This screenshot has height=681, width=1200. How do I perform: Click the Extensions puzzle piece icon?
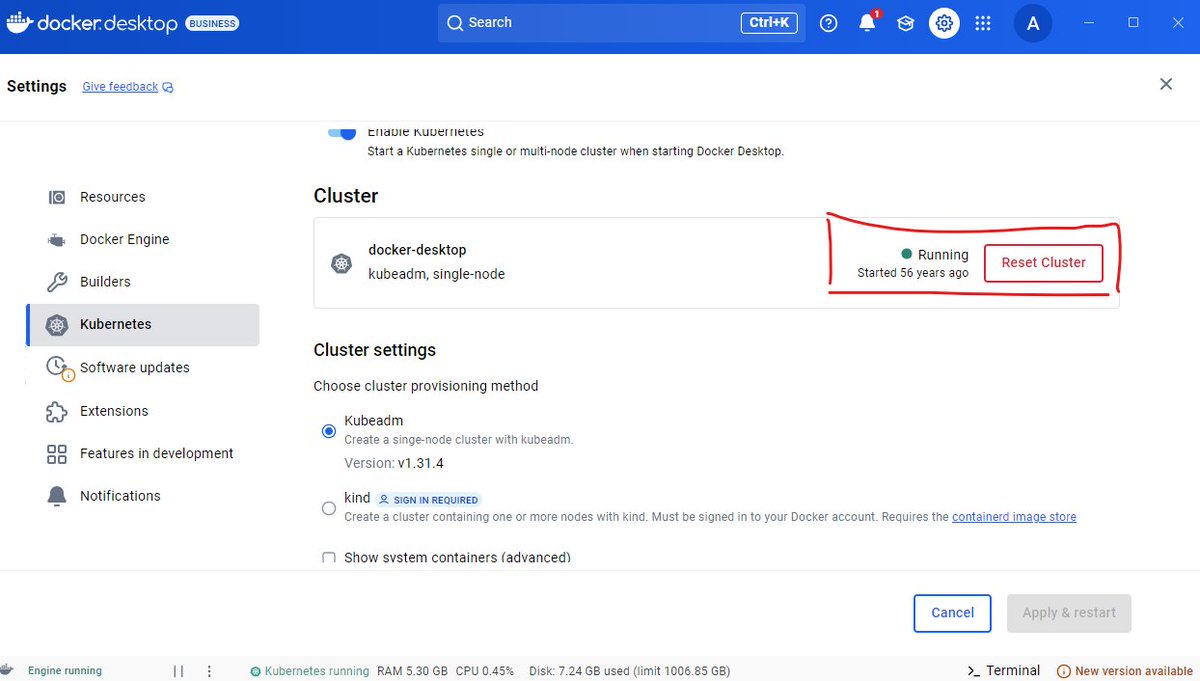pyautogui.click(x=57, y=411)
